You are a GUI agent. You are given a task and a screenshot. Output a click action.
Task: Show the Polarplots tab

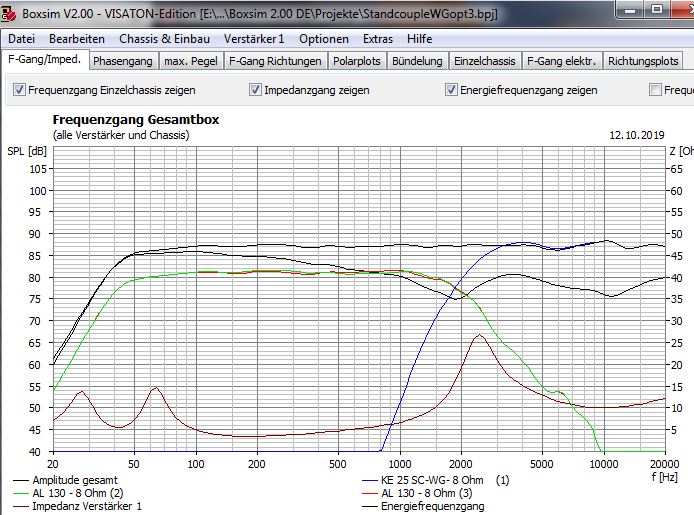[x=357, y=61]
